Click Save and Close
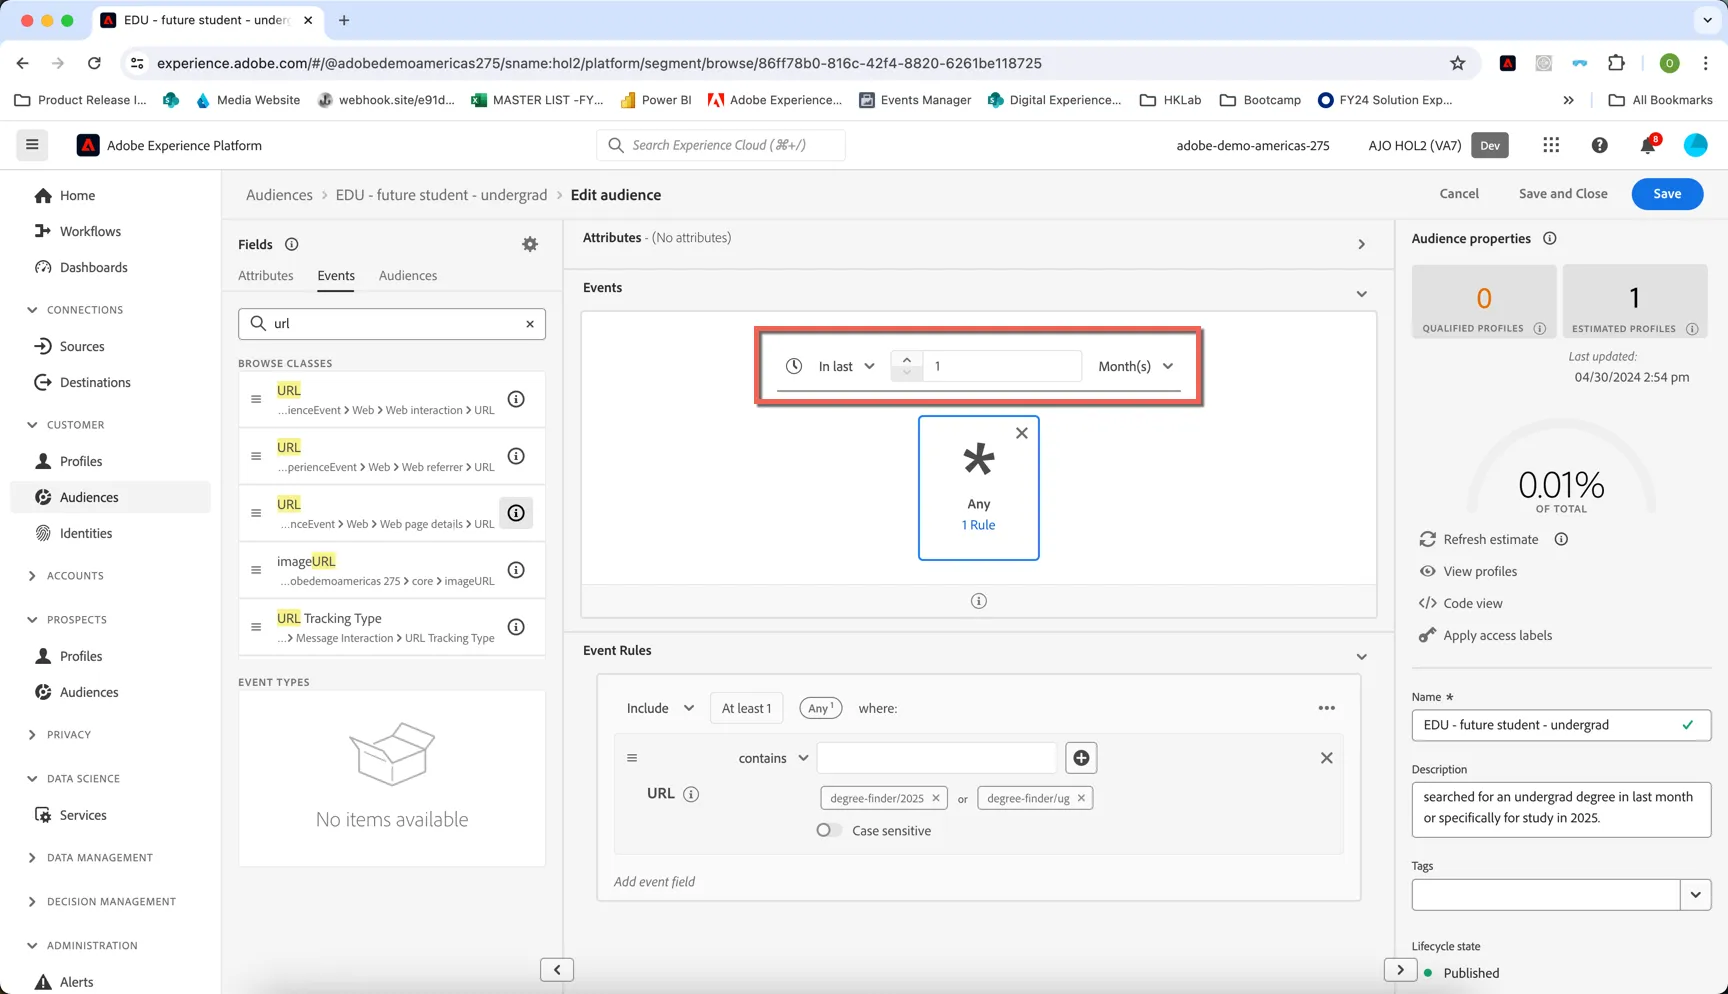This screenshot has height=994, width=1728. [x=1562, y=194]
